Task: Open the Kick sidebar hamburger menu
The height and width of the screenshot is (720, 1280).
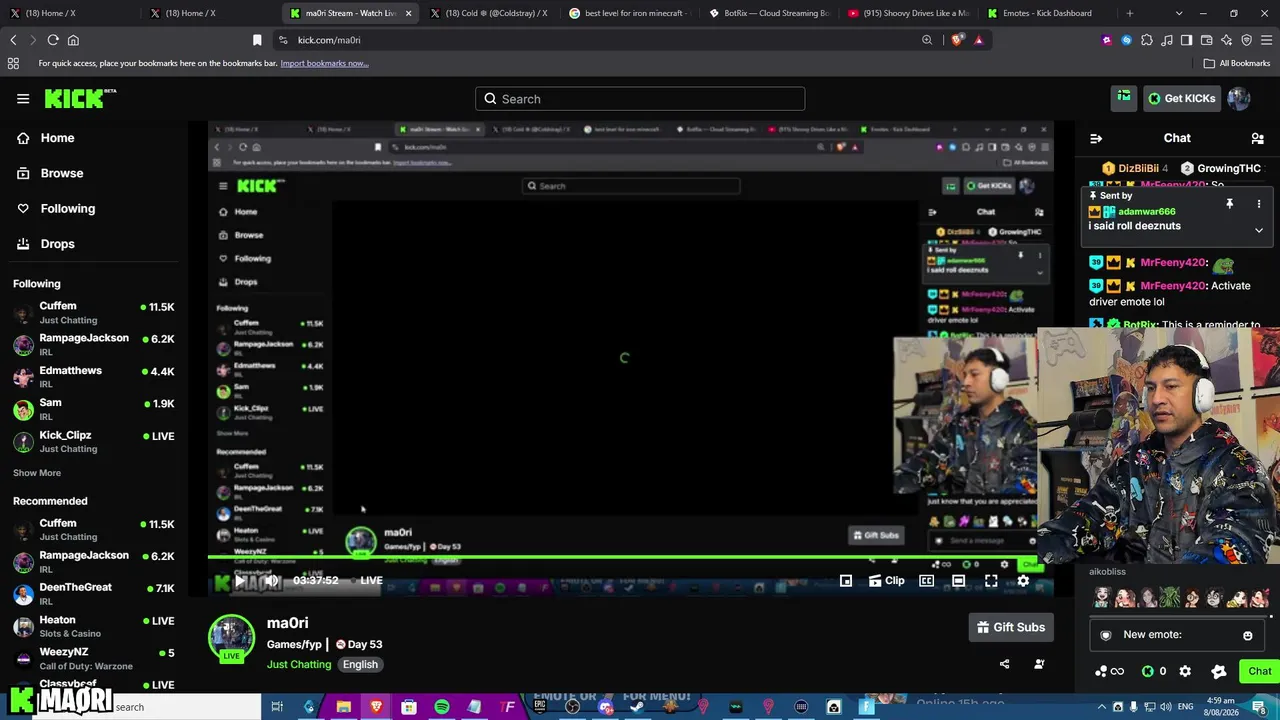Action: pyautogui.click(x=23, y=98)
